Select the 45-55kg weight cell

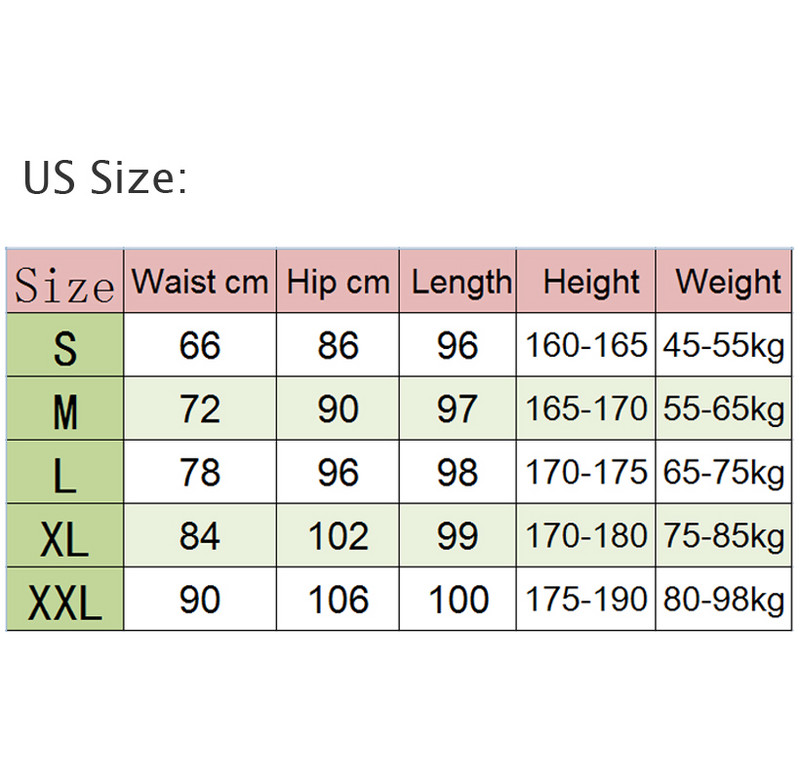tap(722, 346)
